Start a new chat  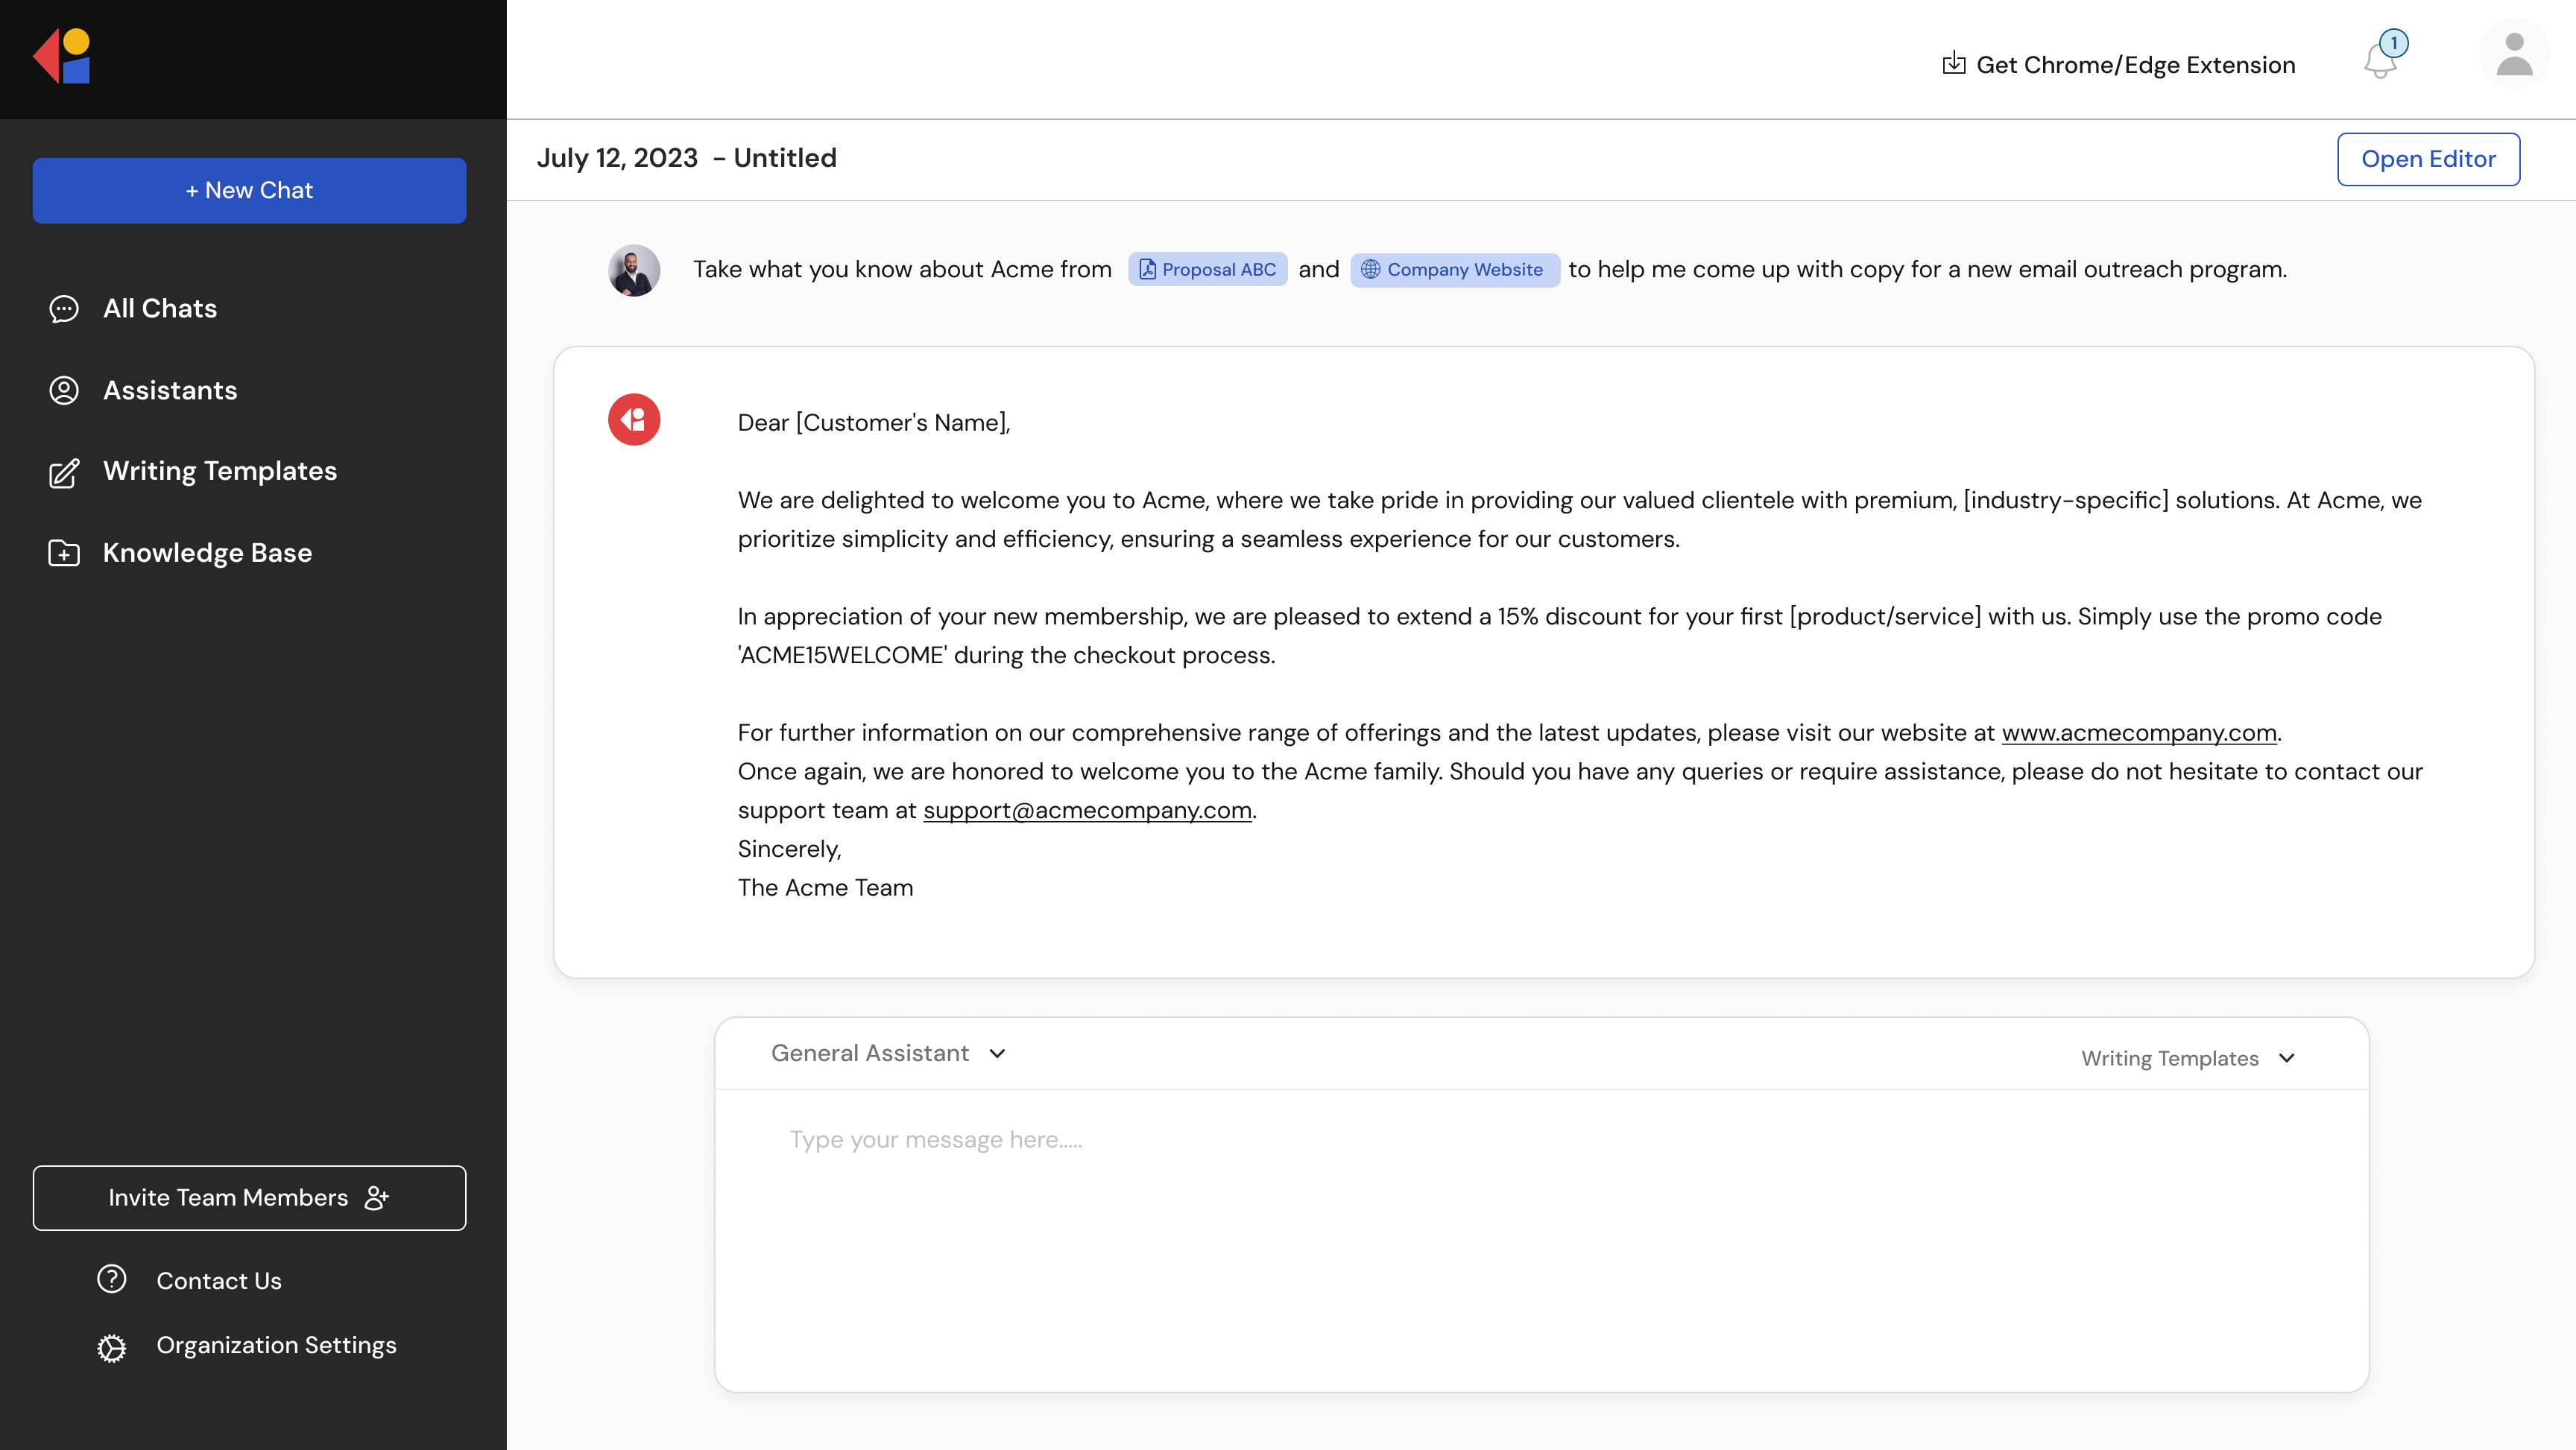[x=249, y=190]
